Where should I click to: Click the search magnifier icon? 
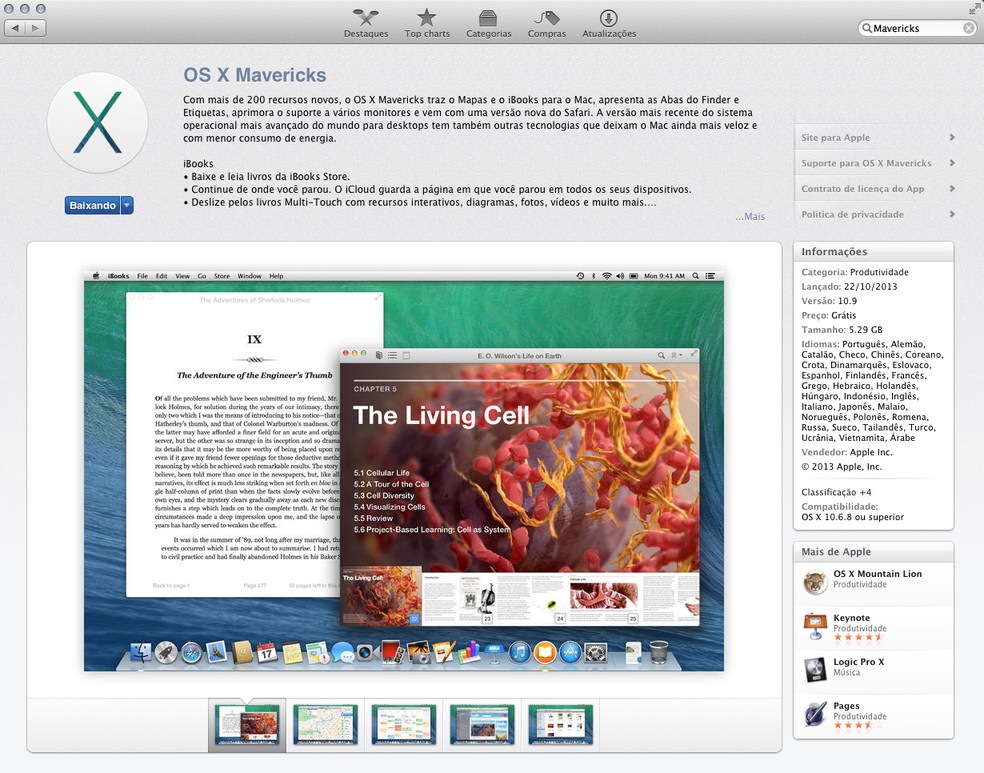click(x=867, y=28)
